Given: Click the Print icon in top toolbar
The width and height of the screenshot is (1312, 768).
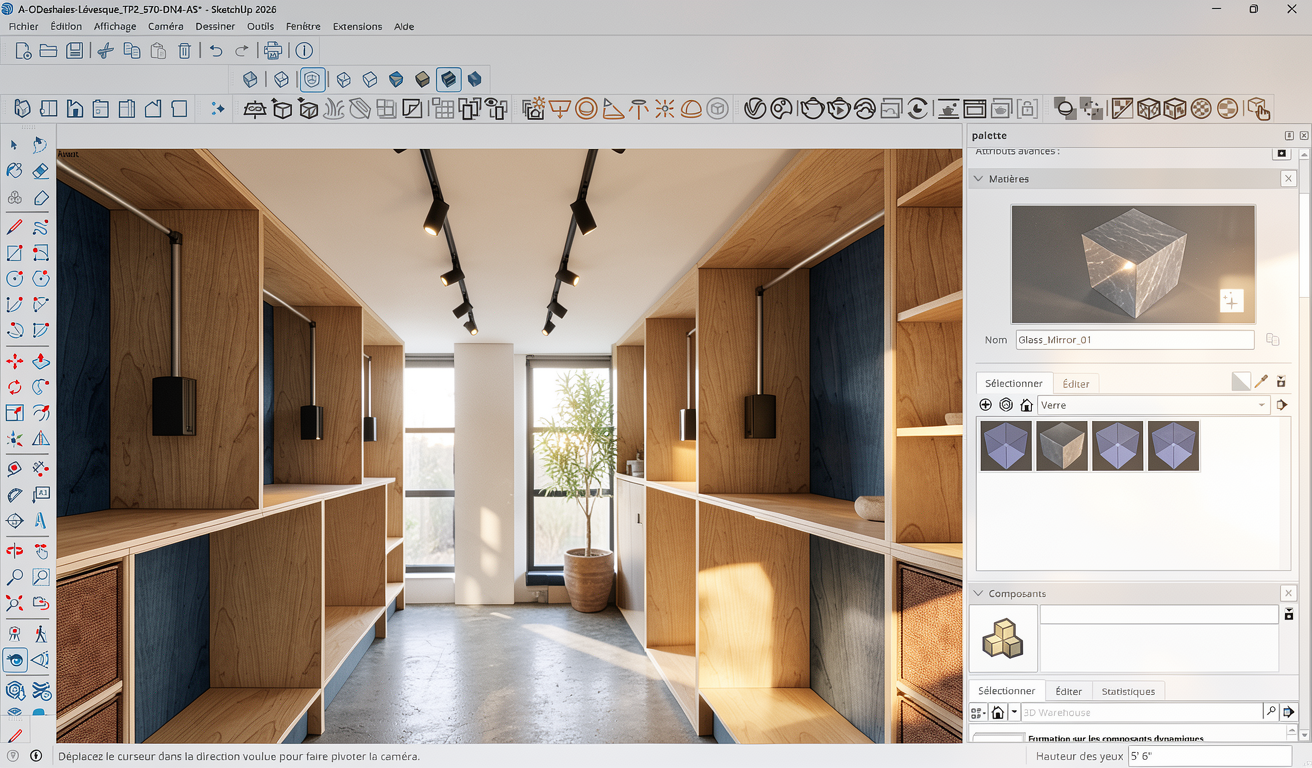Looking at the screenshot, I should pyautogui.click(x=272, y=51).
